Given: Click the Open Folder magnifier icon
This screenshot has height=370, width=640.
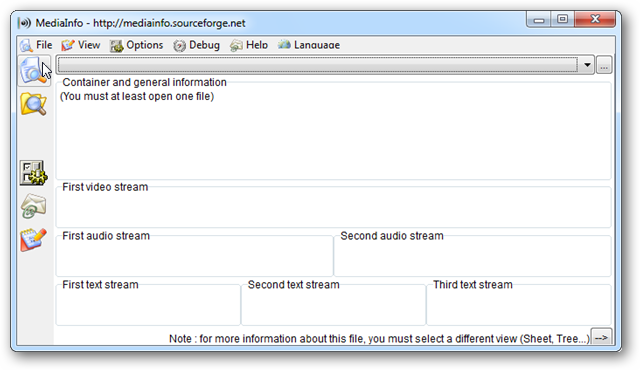Looking at the screenshot, I should pyautogui.click(x=33, y=104).
